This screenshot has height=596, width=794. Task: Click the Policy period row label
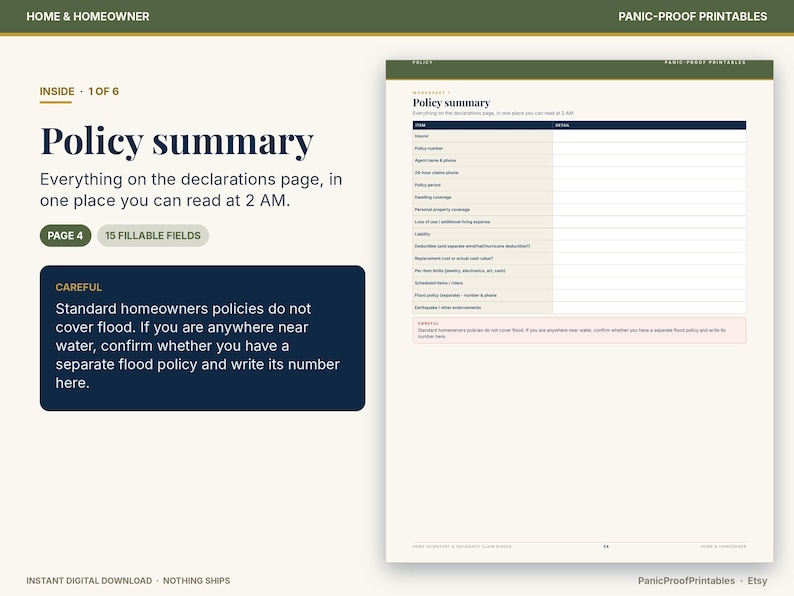427,185
